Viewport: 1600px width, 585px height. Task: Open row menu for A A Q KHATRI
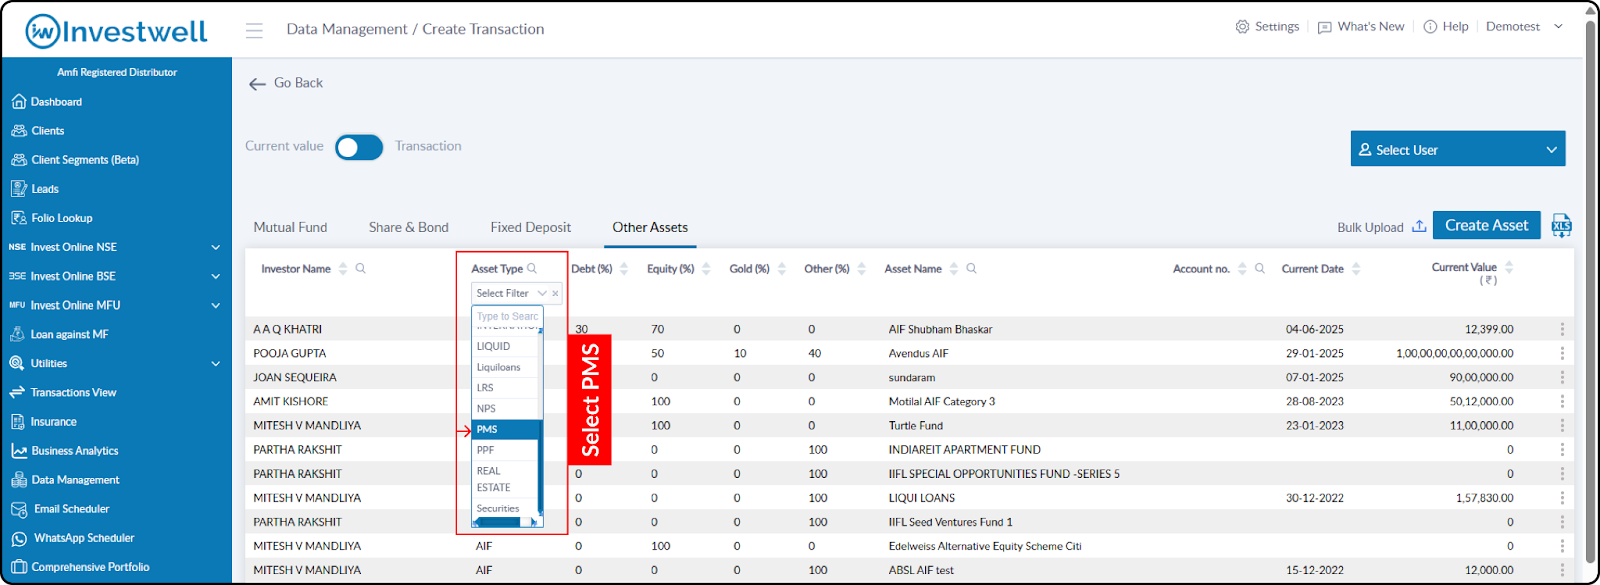pos(1562,329)
